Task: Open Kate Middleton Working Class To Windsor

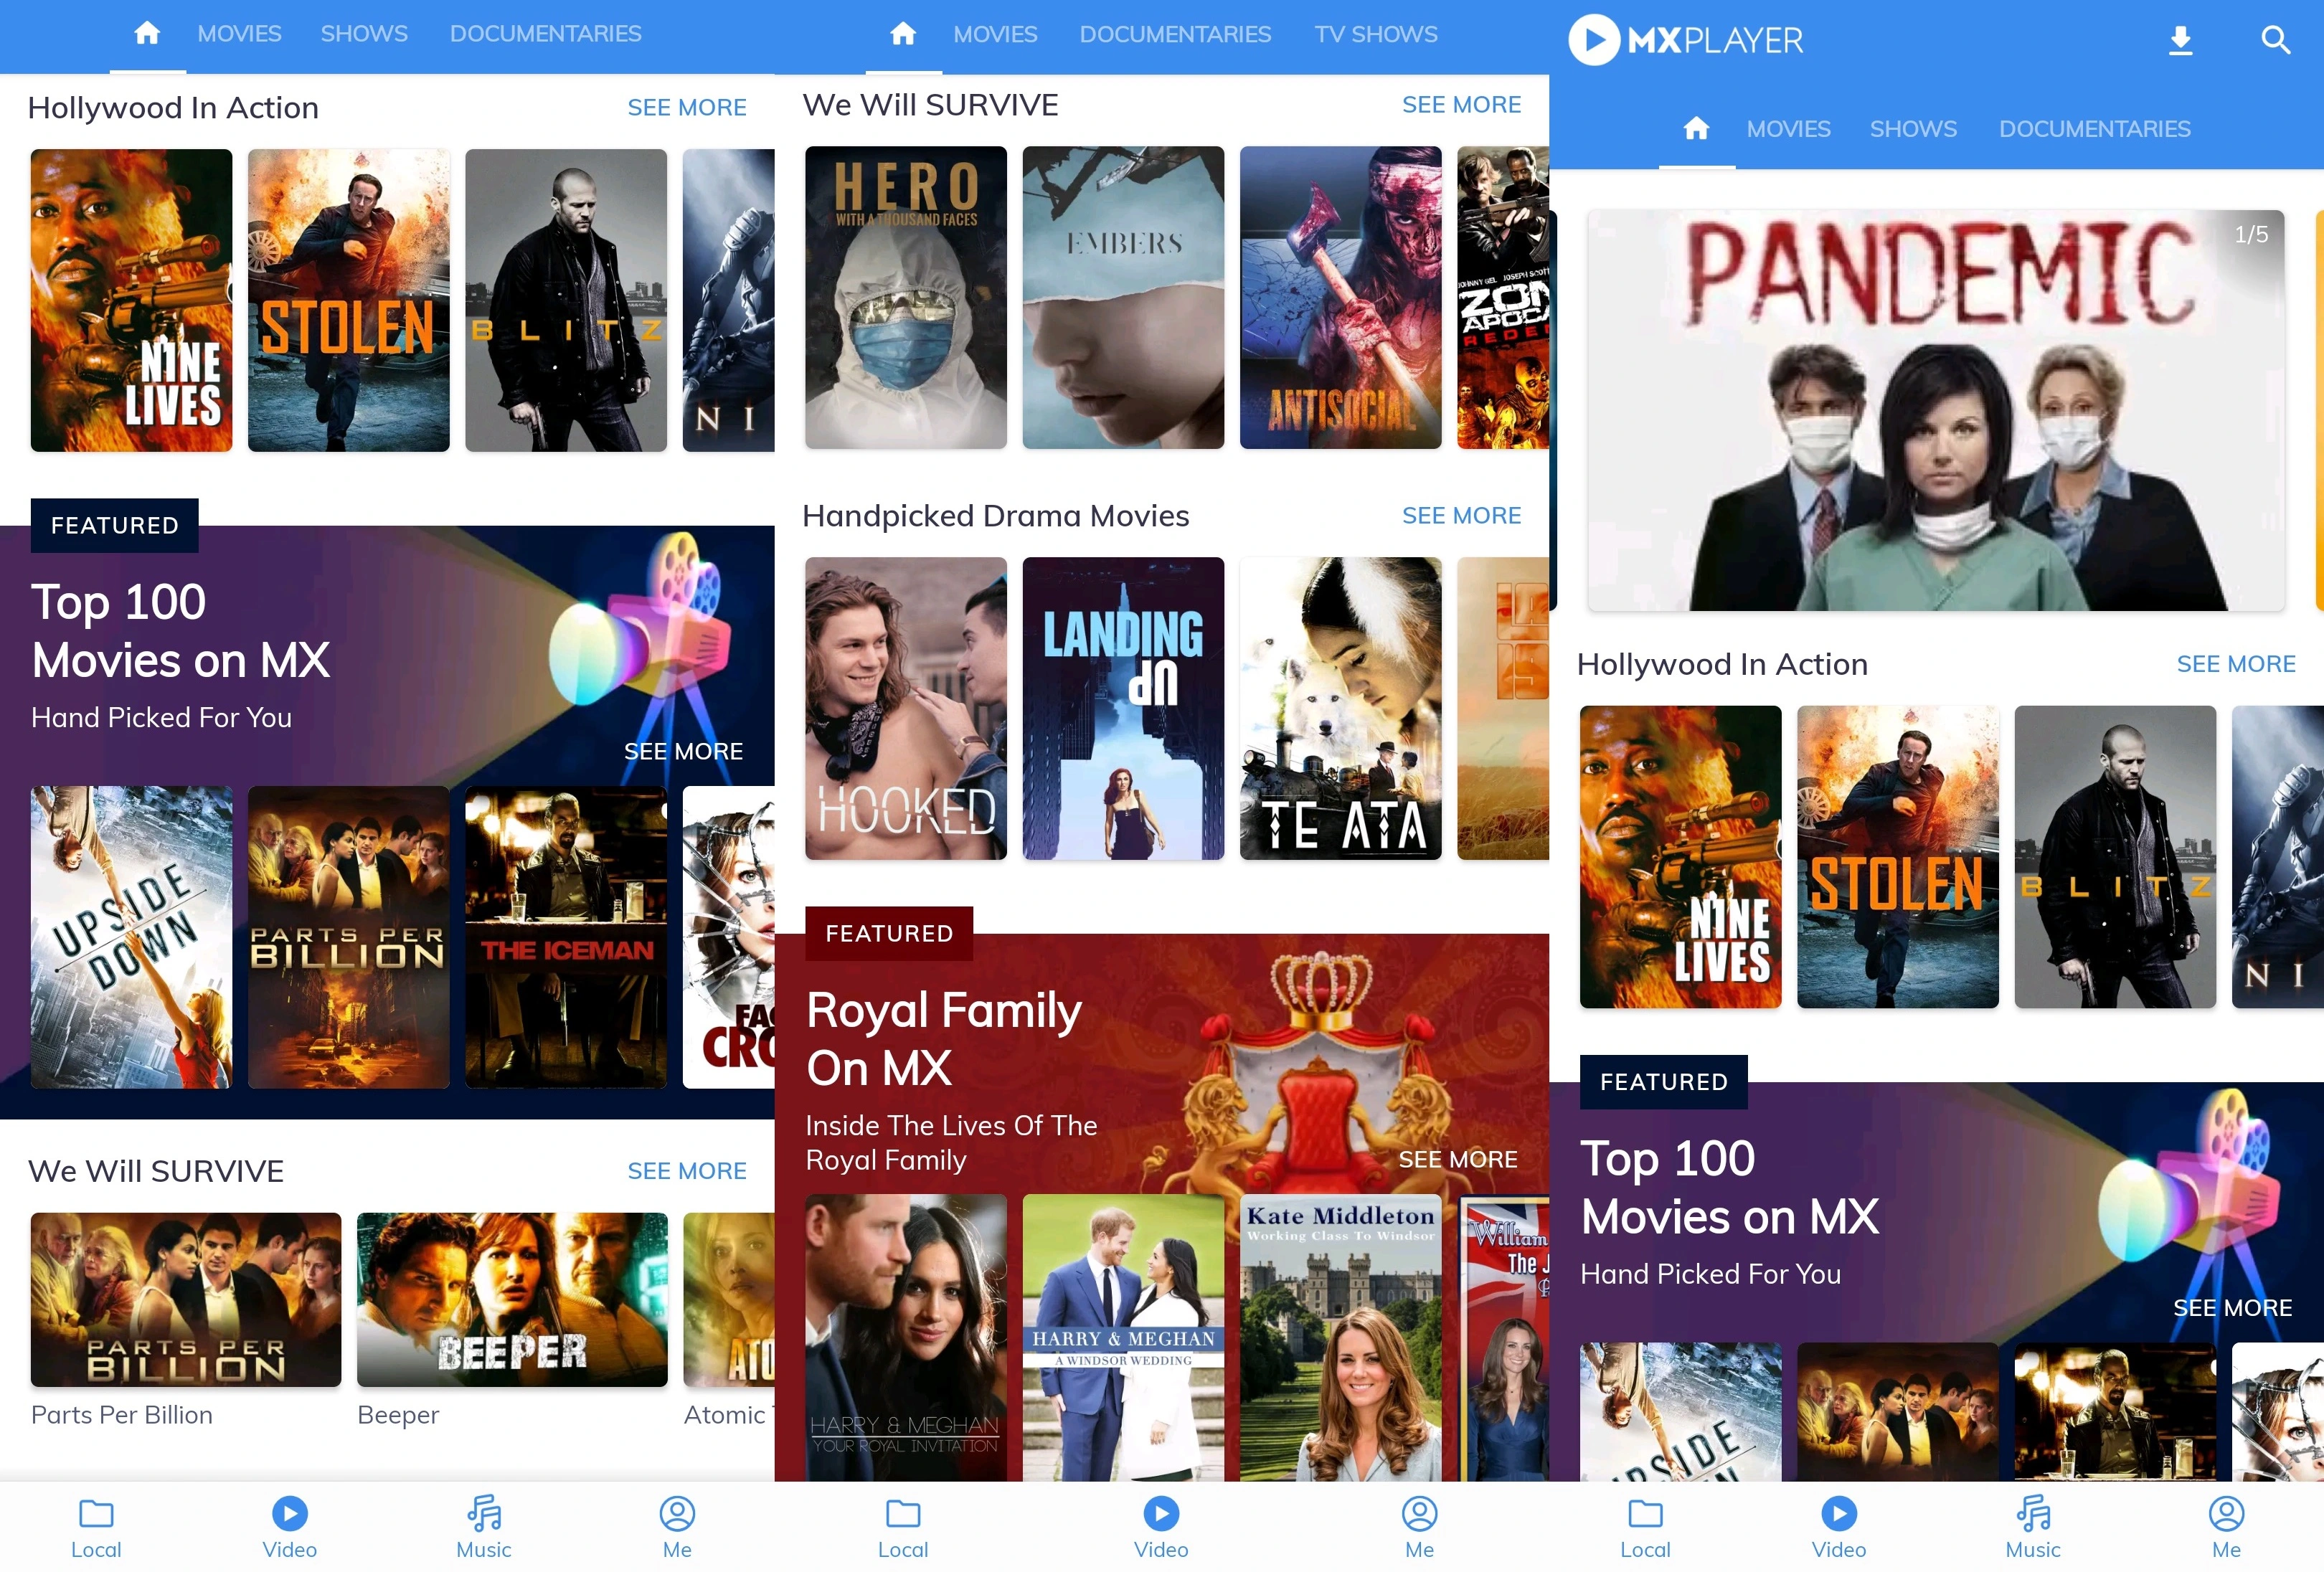Action: pyautogui.click(x=1341, y=1338)
